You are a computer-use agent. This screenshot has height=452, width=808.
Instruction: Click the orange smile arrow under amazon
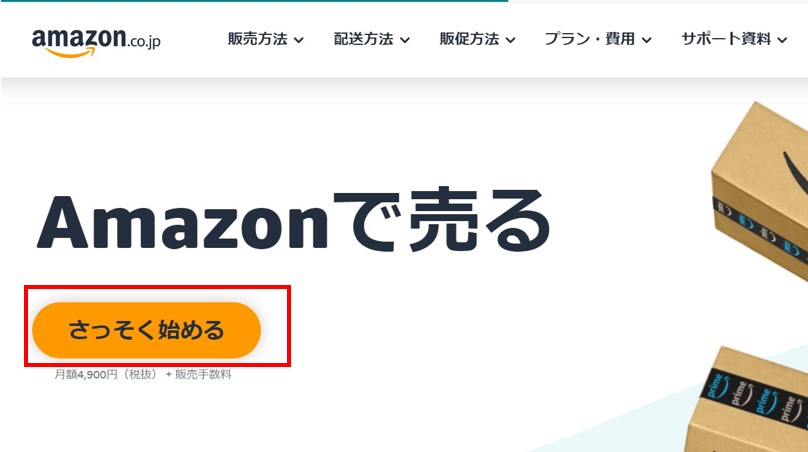point(71,52)
